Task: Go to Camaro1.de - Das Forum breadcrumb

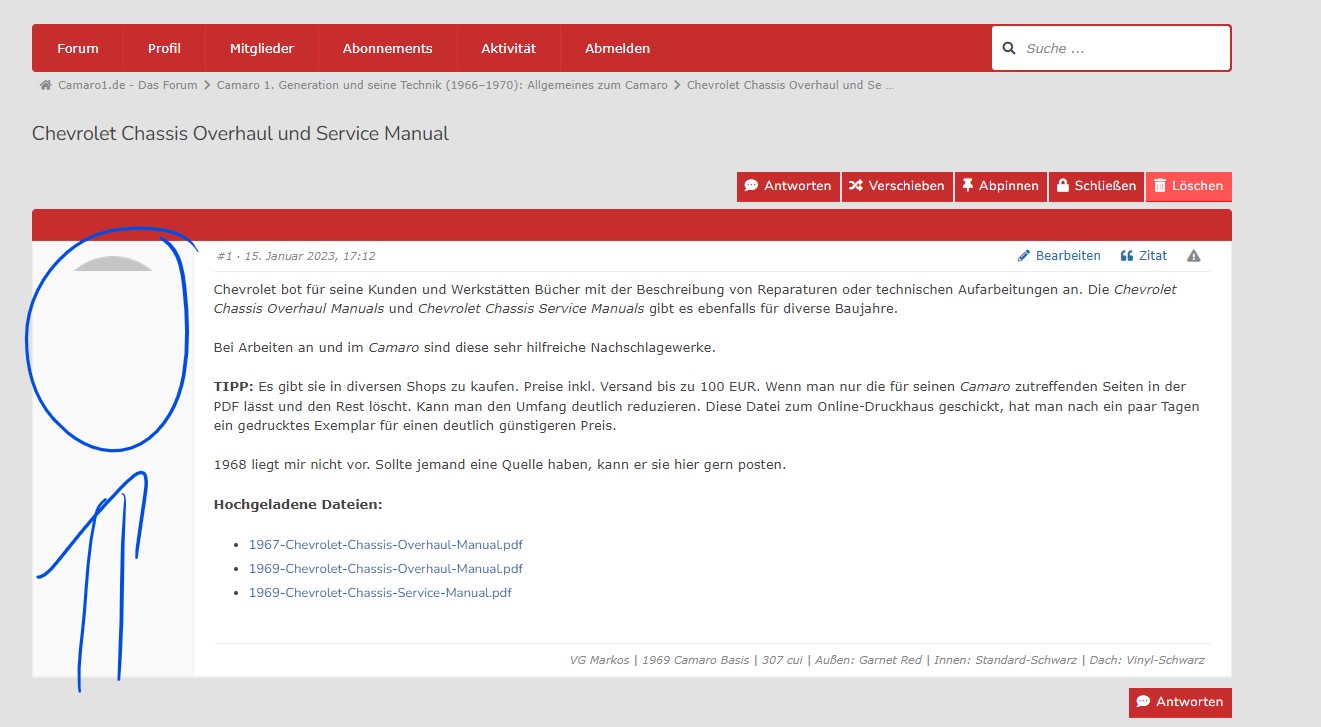Action: [x=127, y=85]
